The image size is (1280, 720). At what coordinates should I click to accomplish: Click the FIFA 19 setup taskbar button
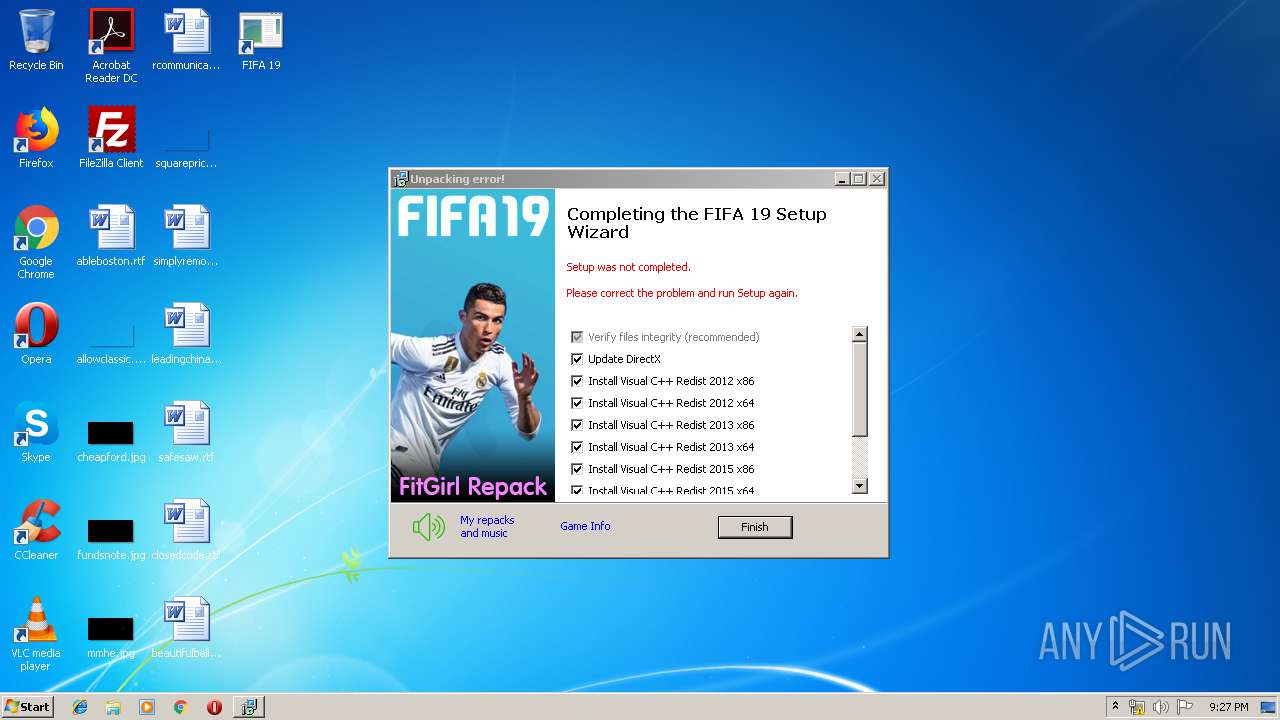(248, 707)
